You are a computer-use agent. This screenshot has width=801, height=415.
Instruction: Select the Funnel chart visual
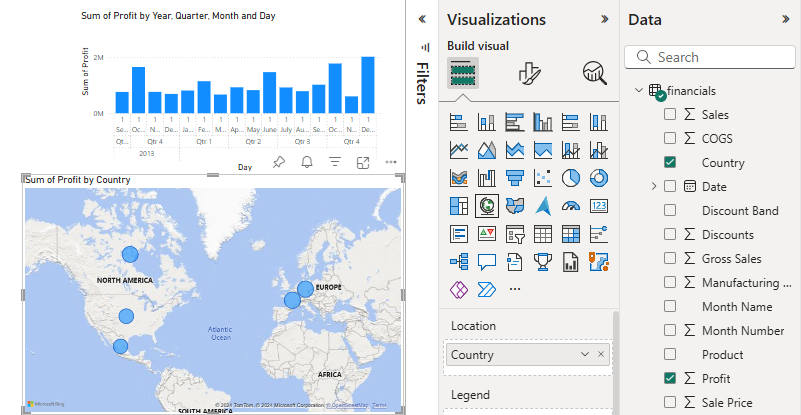coord(514,178)
